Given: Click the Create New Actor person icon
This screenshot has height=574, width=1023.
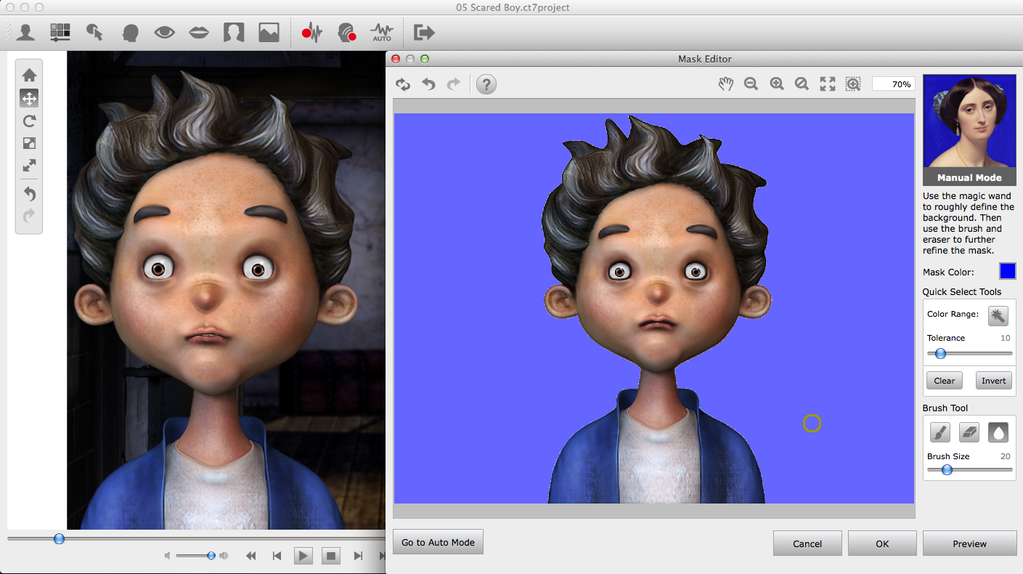Looking at the screenshot, I should [x=26, y=32].
